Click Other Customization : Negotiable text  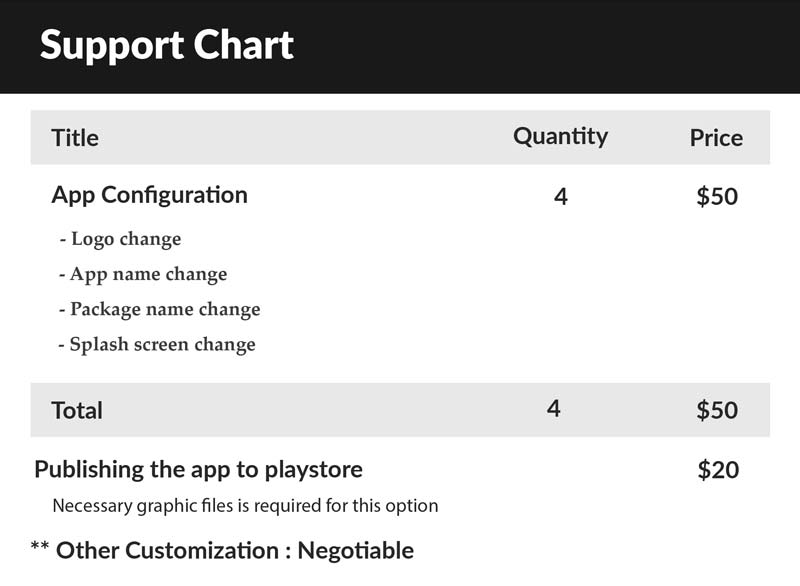coord(235,551)
